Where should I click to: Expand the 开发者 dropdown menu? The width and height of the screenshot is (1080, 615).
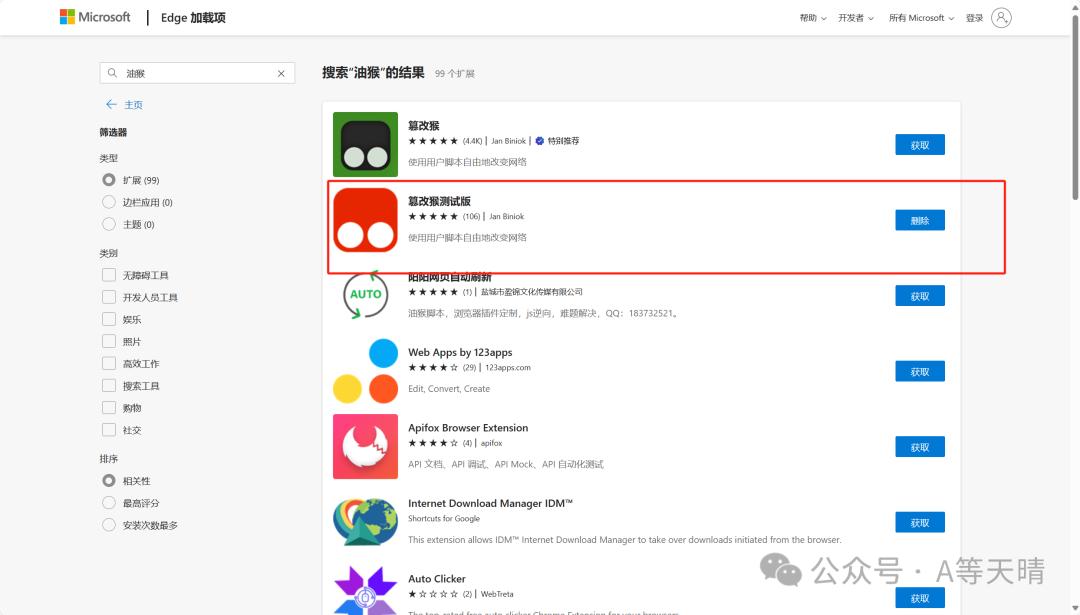855,18
